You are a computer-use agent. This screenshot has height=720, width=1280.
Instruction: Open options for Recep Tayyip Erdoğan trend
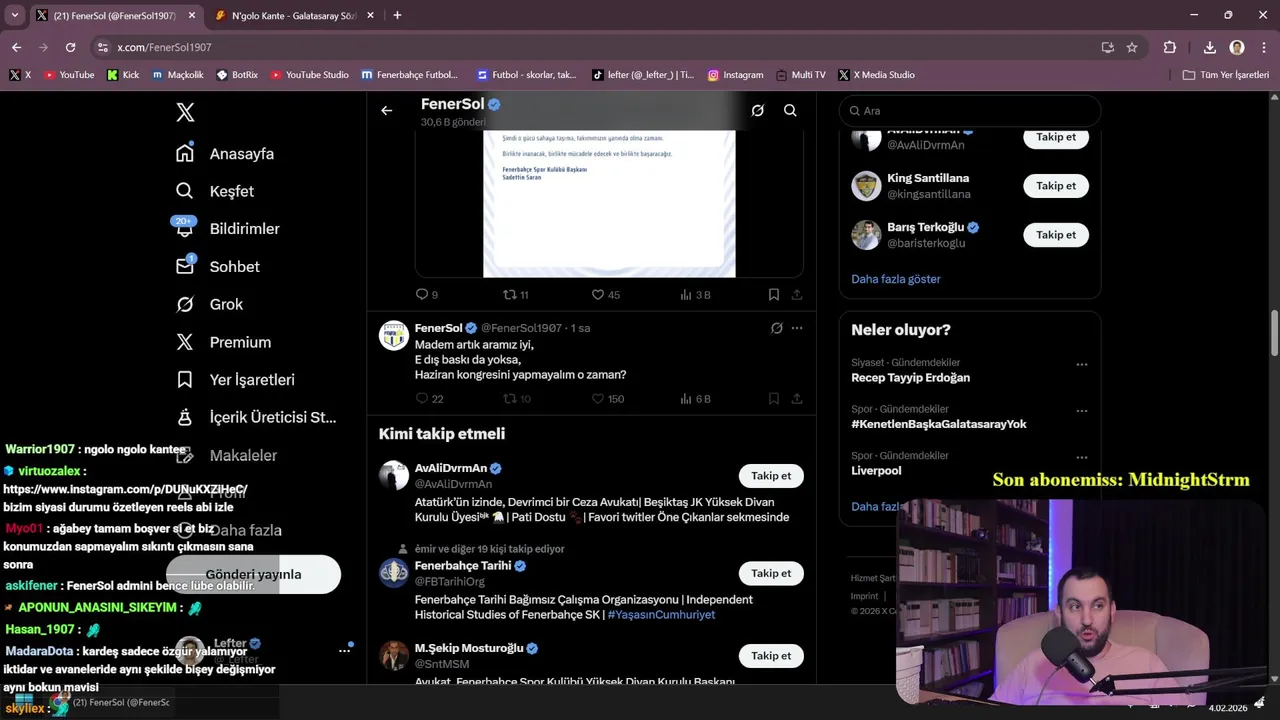(1081, 365)
